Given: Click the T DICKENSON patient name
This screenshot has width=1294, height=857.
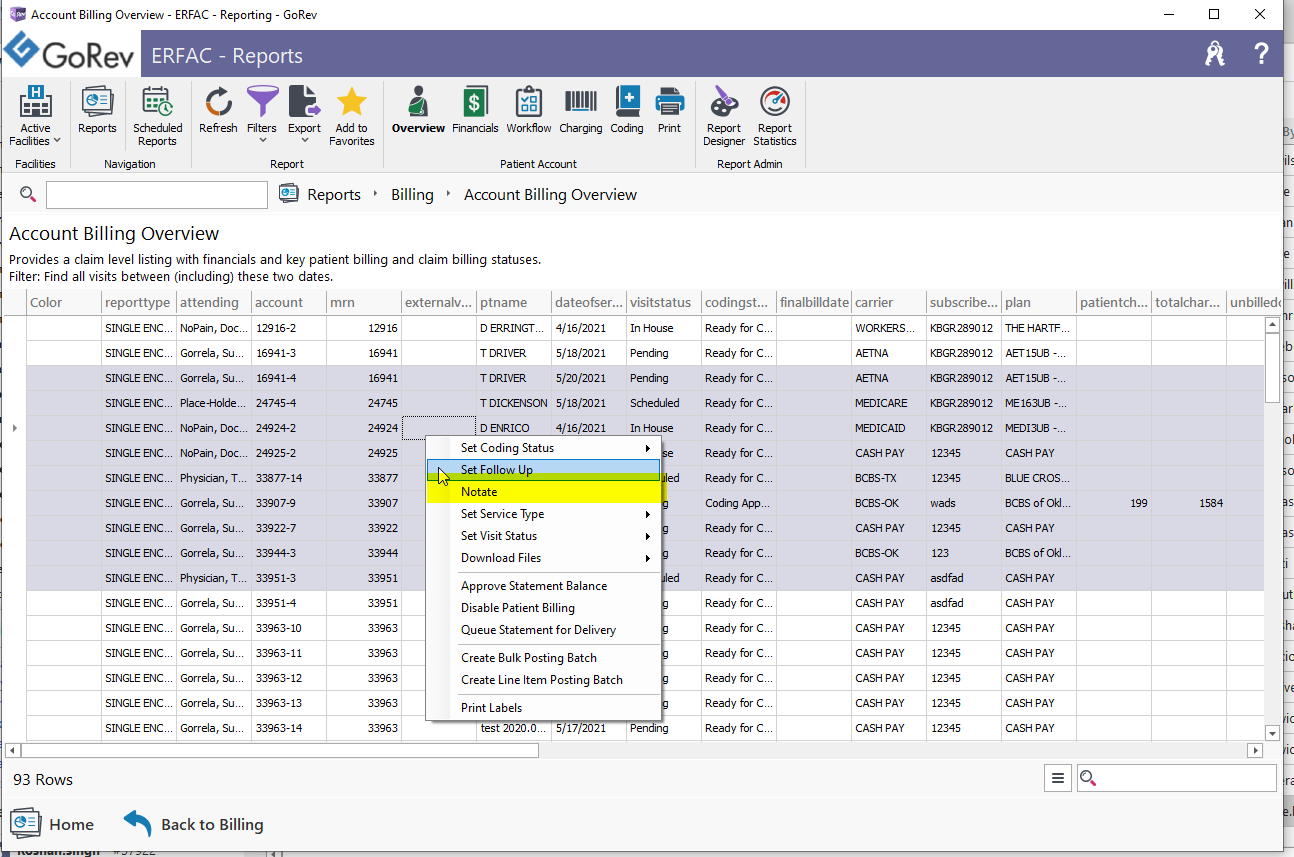Looking at the screenshot, I should (514, 403).
